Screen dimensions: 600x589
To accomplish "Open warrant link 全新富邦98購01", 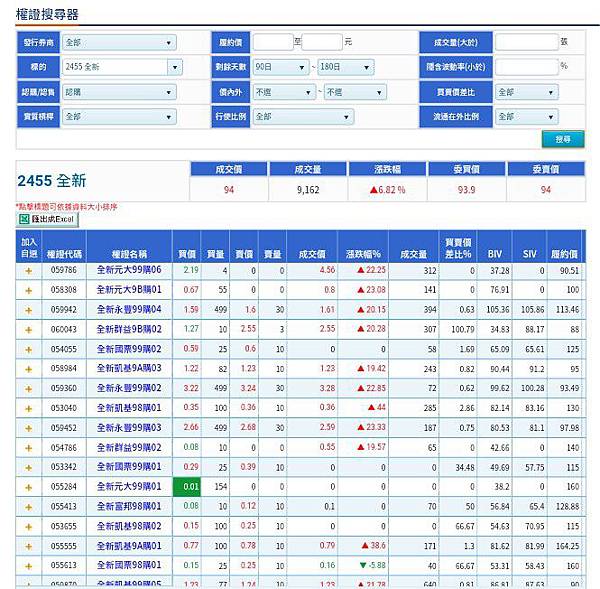I will [129, 506].
